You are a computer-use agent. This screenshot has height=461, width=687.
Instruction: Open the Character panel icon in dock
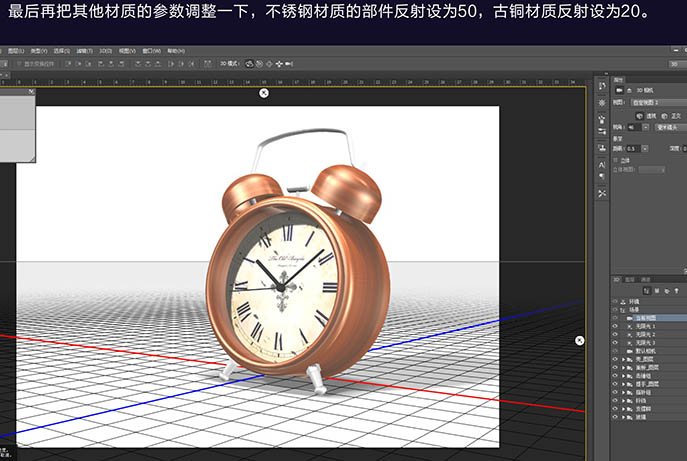click(602, 165)
